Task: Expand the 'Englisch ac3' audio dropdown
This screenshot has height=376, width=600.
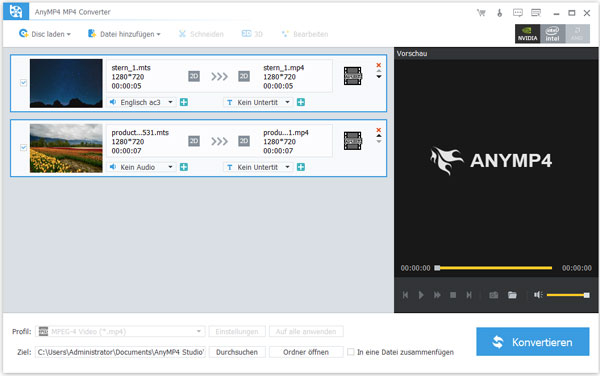Action: tap(141, 102)
